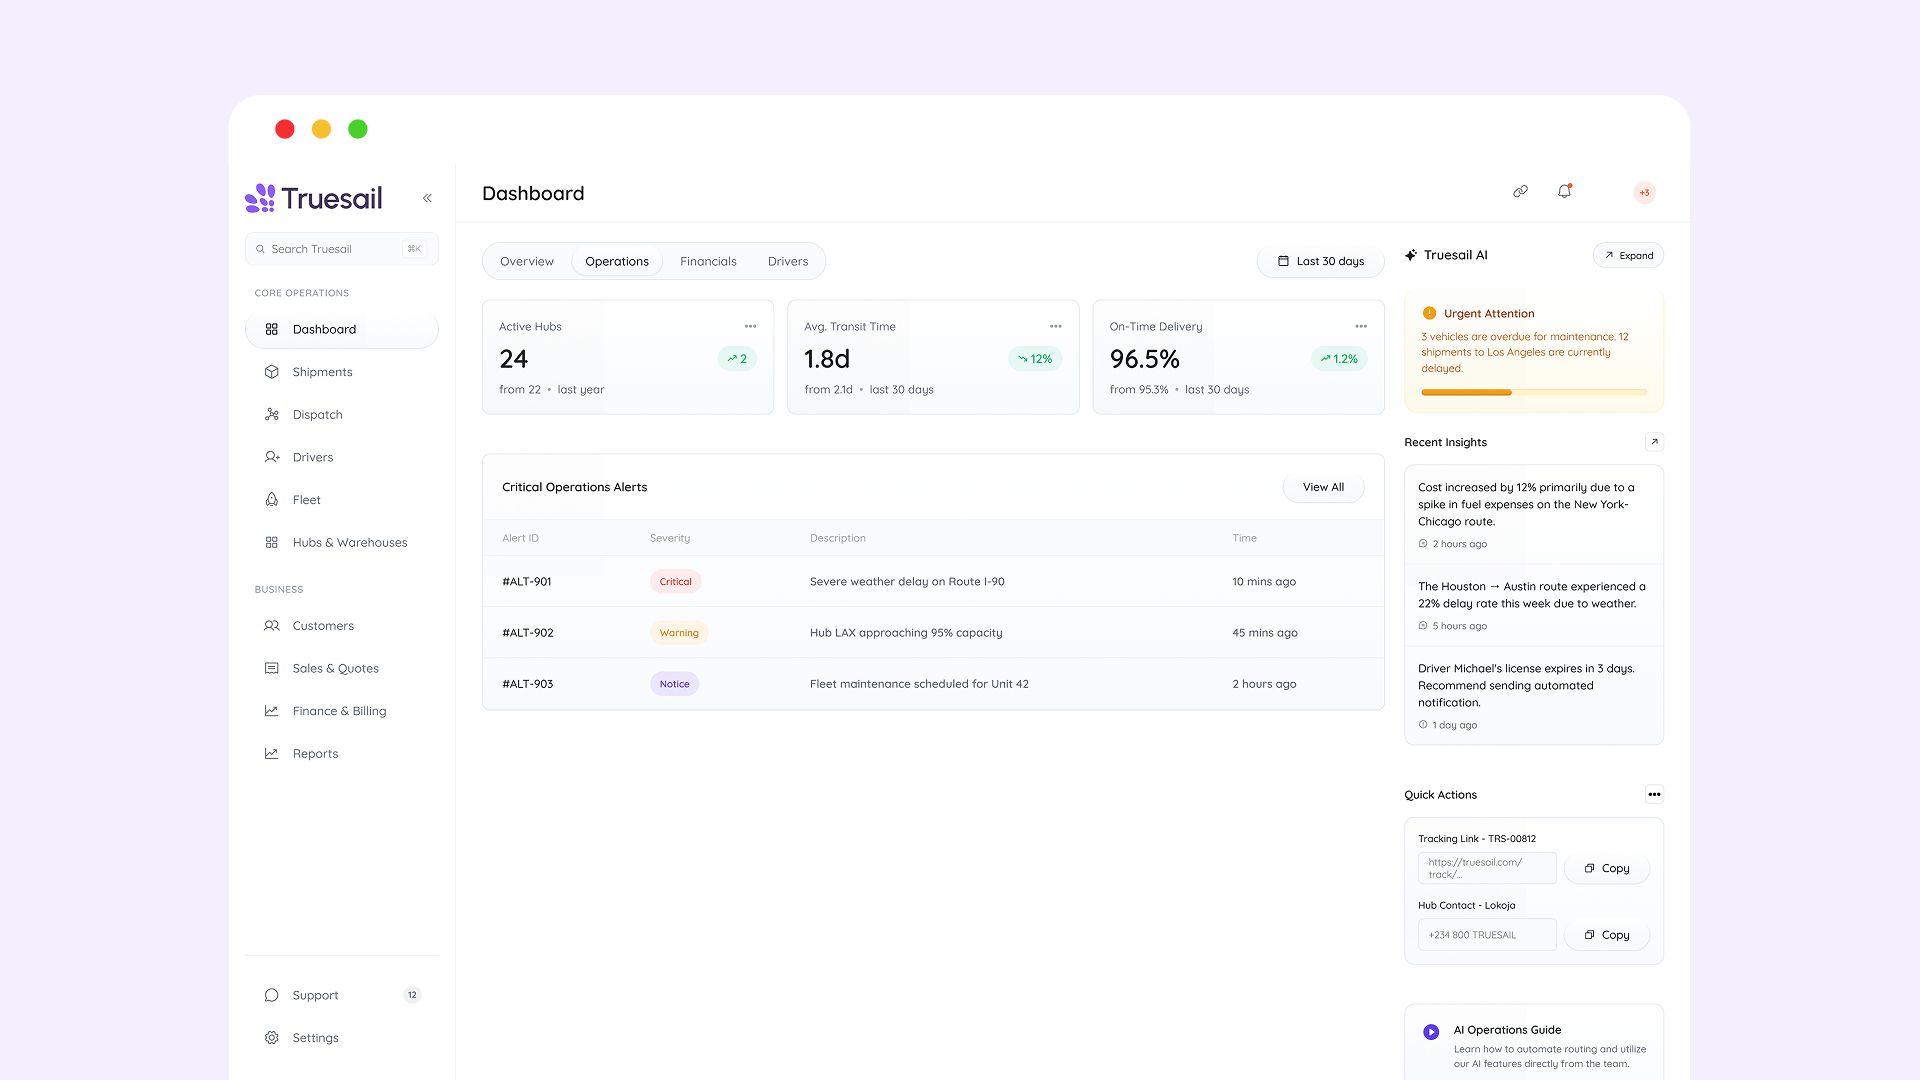
Task: Click View All alerts button
Action: (x=1323, y=487)
